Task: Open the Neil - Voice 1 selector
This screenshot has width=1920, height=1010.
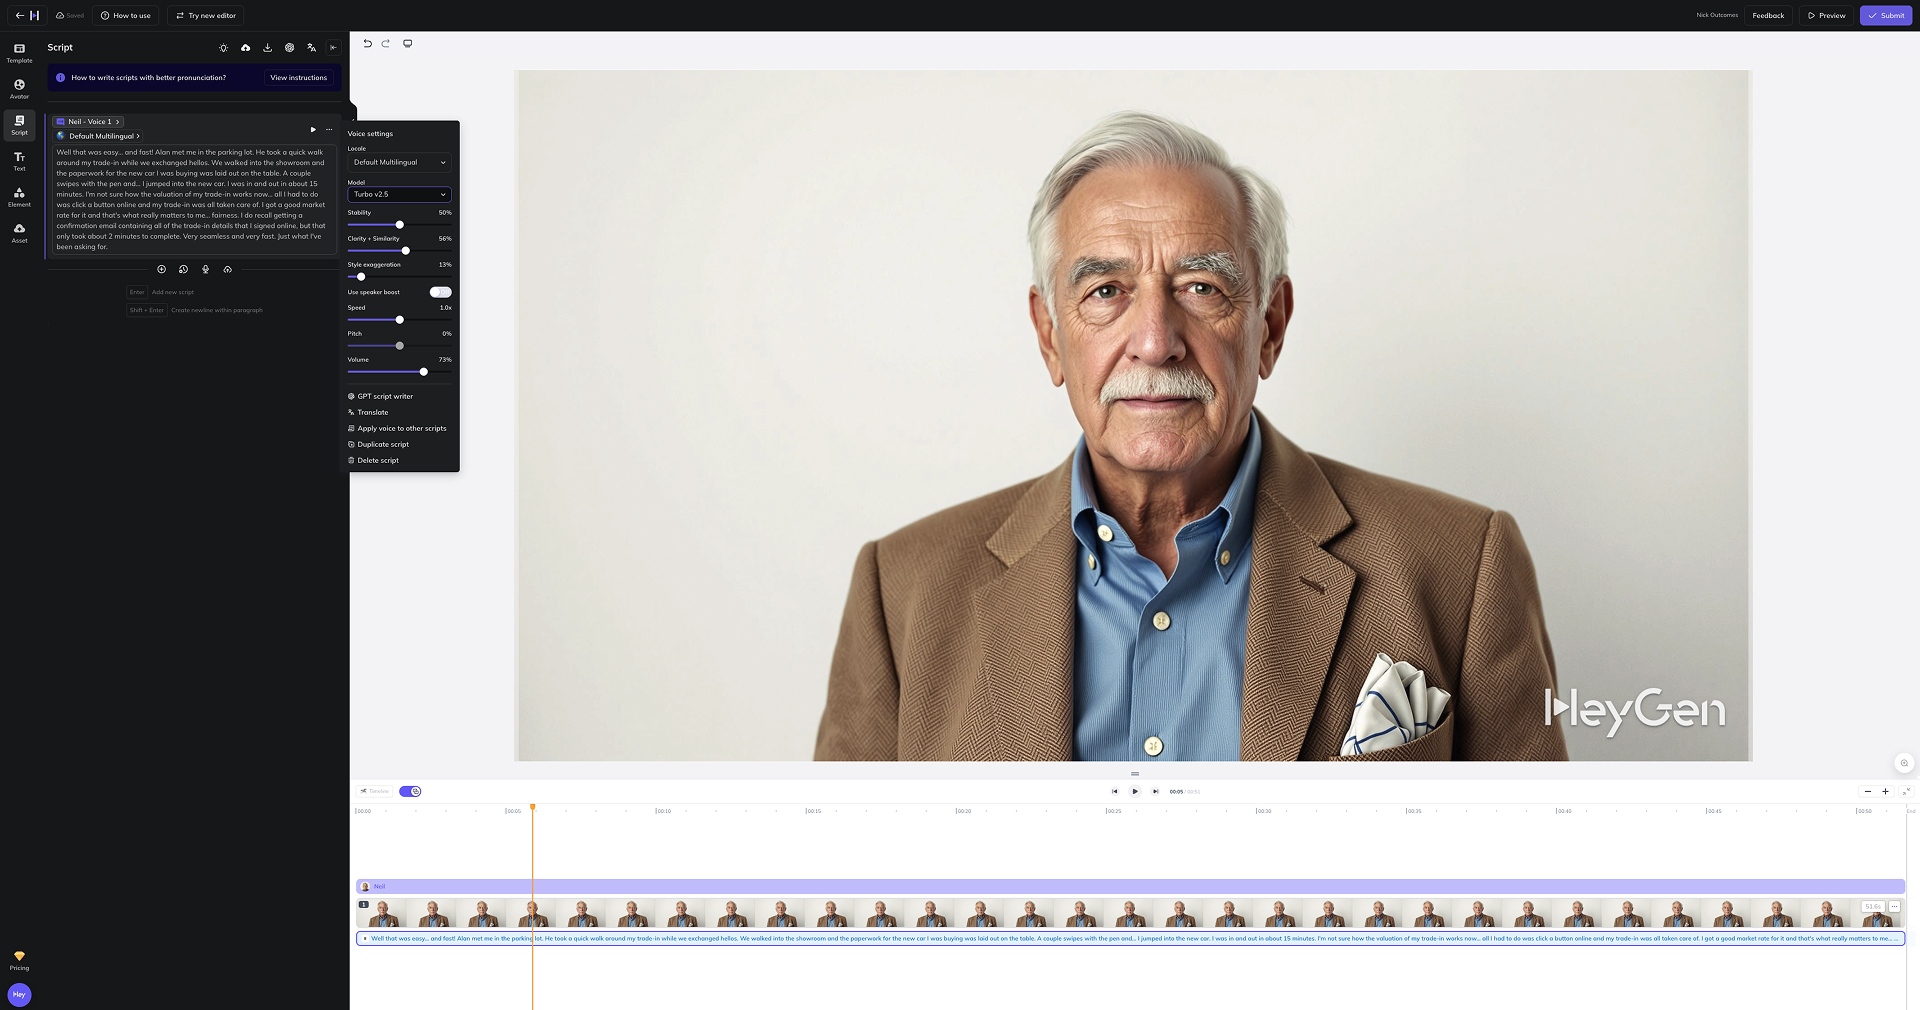Action: (88, 121)
